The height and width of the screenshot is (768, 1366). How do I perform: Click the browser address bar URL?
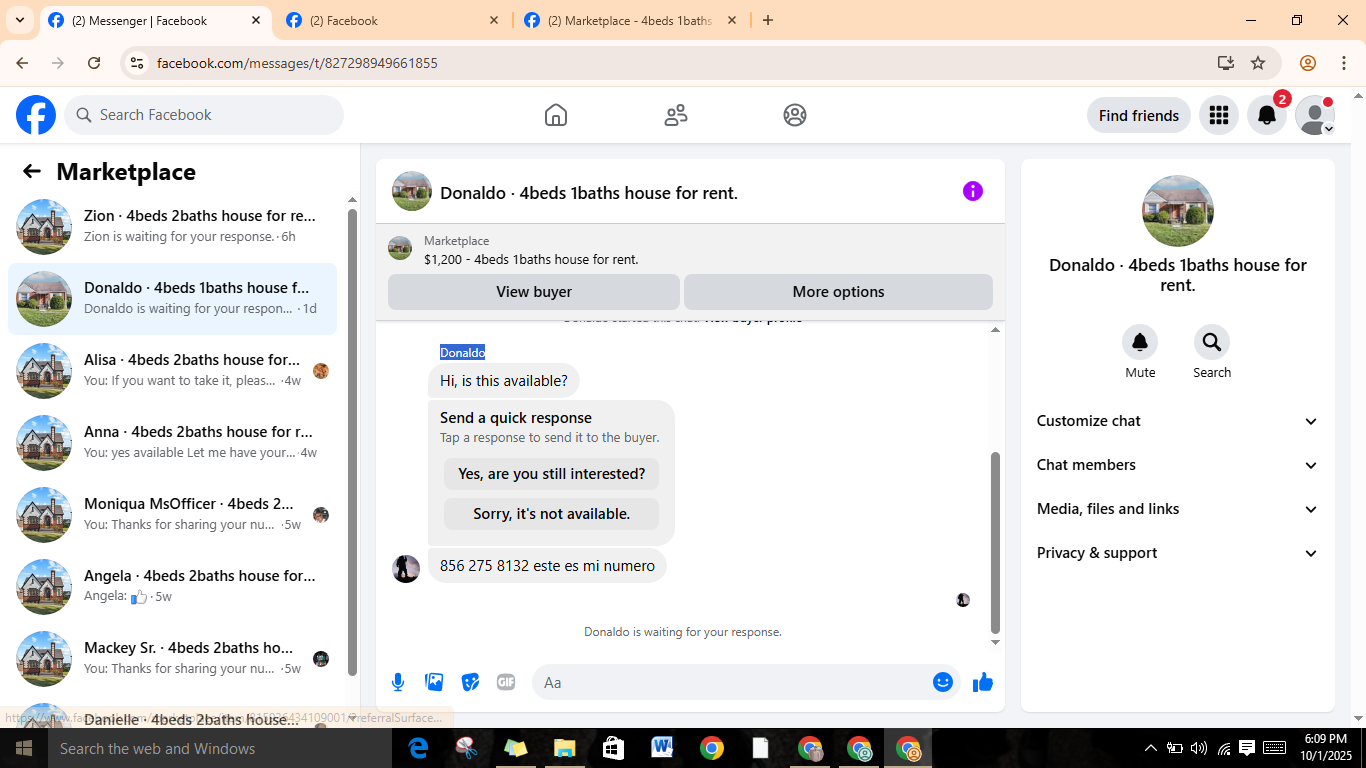click(297, 63)
